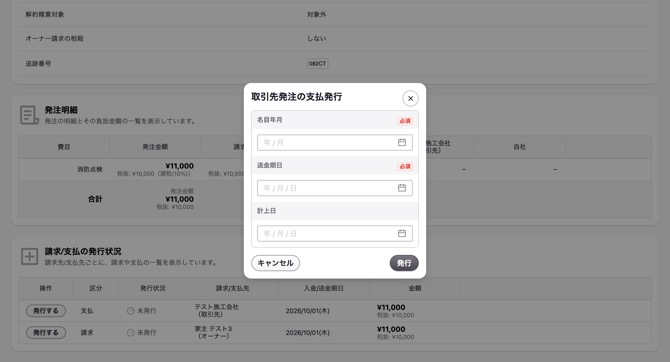This screenshot has width=670, height=362.
Task: Open calendar picker for 計上日
Action: [x=402, y=233]
